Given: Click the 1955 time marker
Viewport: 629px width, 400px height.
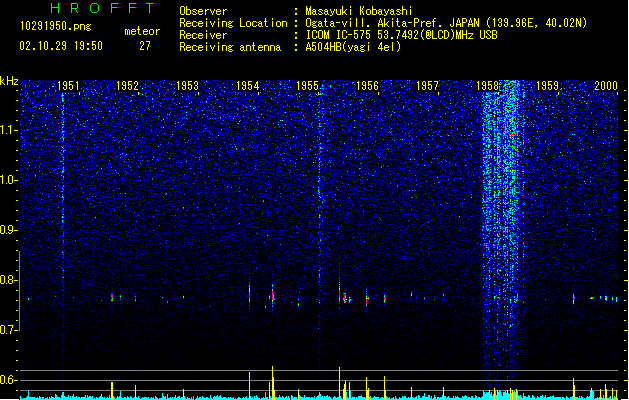Looking at the screenshot, I should (307, 86).
